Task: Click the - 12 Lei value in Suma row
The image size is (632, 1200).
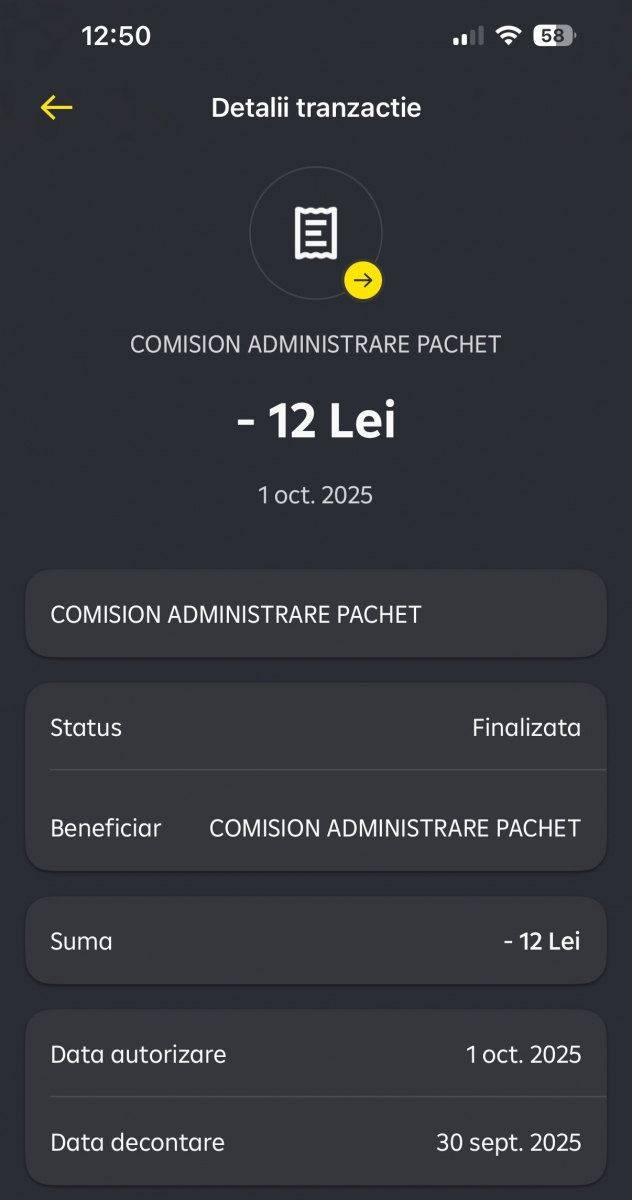Action: [542, 941]
